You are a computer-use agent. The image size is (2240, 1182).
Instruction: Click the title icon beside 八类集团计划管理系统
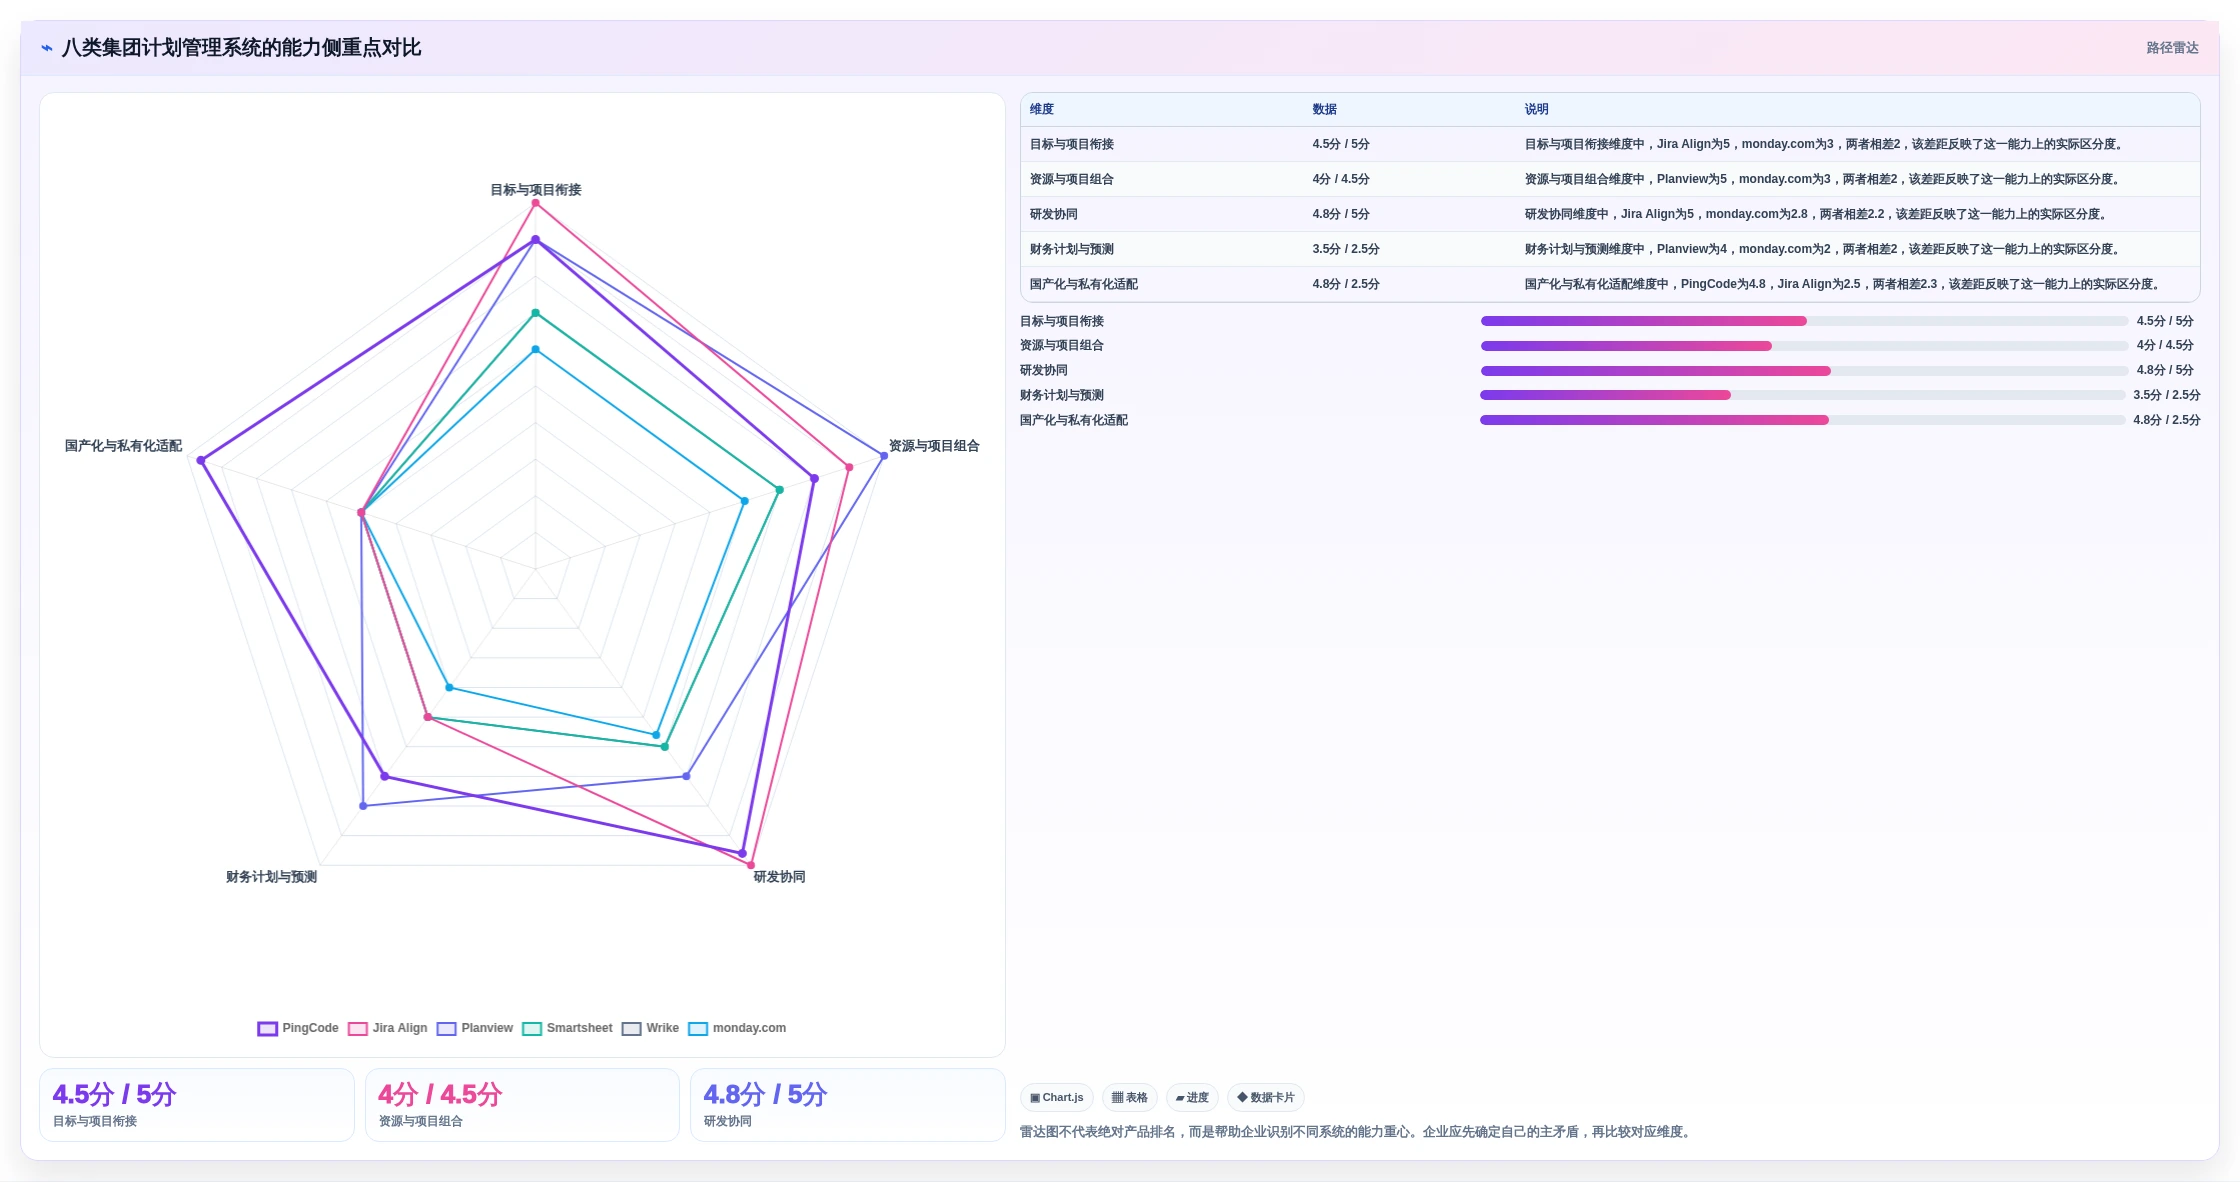[47, 48]
